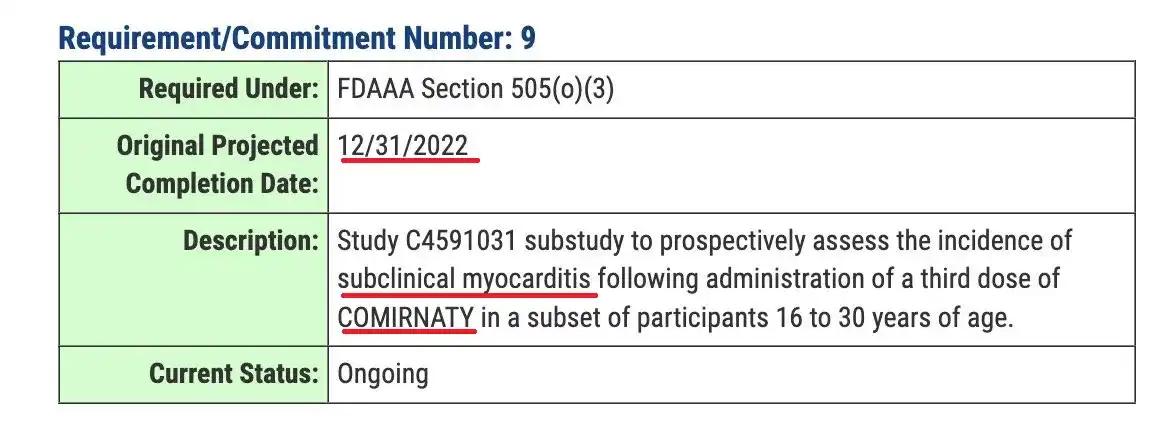Click the Requirement/Commitment Number heading
The image size is (1170, 432).
coord(288,38)
